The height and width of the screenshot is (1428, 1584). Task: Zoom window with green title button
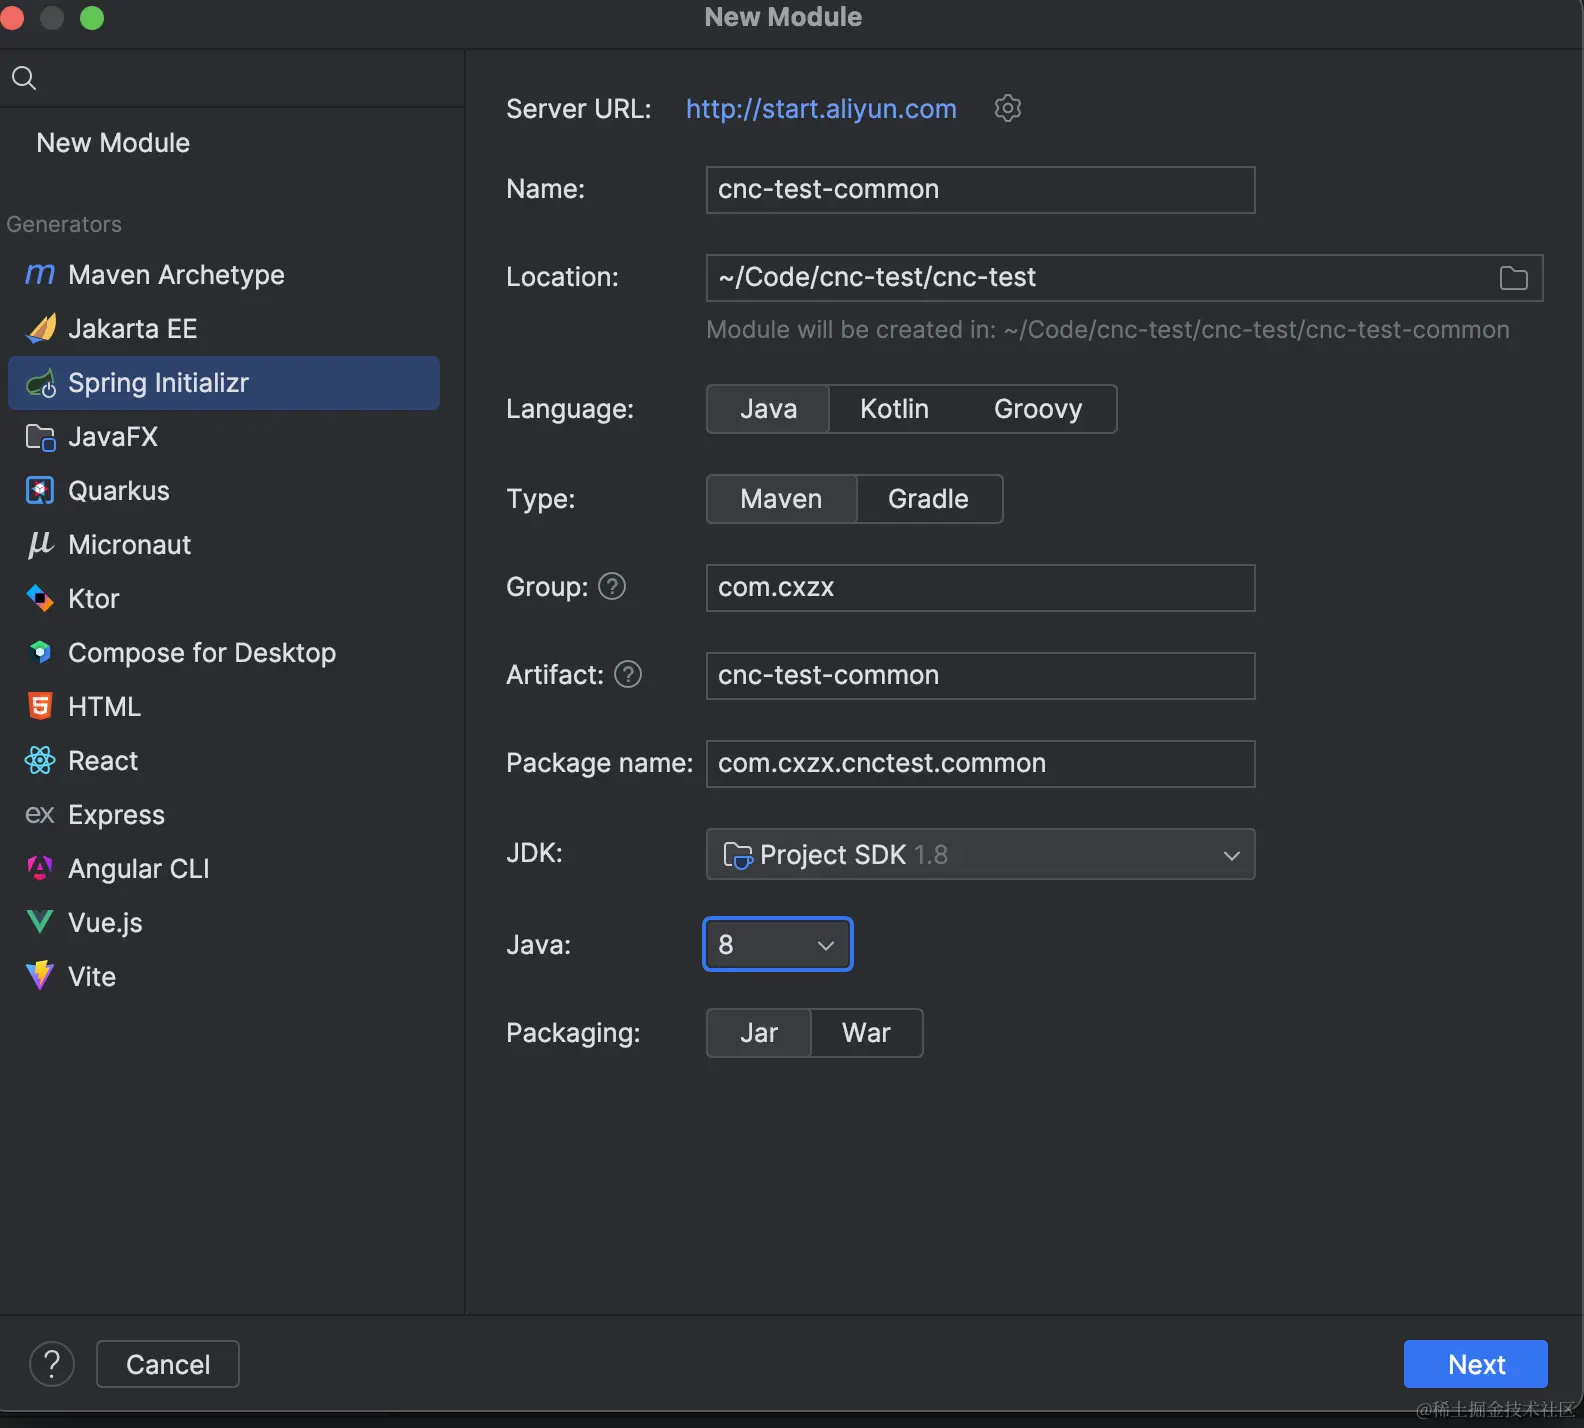pyautogui.click(x=92, y=18)
